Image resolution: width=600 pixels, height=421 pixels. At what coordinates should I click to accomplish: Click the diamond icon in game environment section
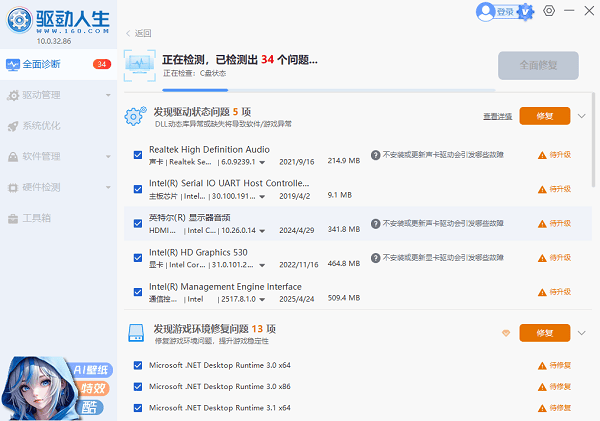click(505, 332)
